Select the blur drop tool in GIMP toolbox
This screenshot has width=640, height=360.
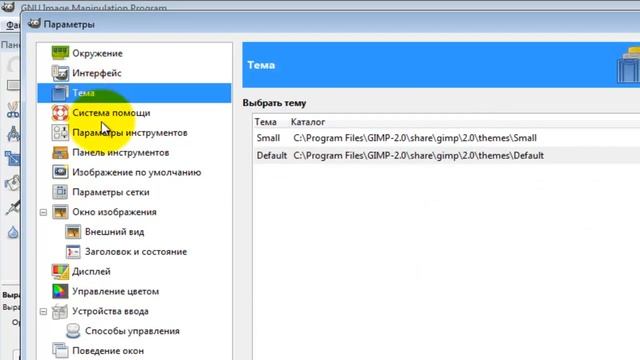[x=13, y=233]
